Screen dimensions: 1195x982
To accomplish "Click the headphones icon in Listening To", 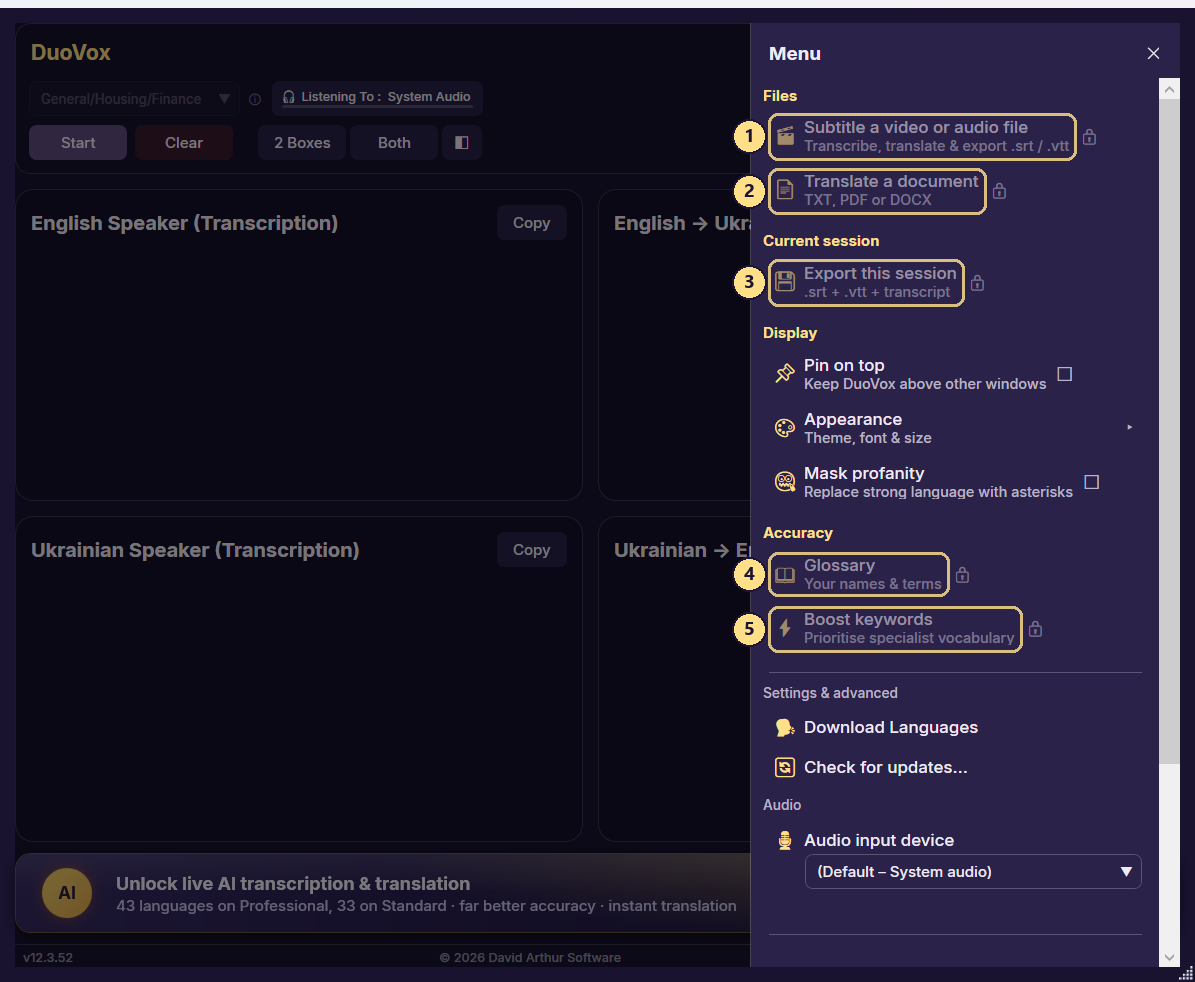I will pyautogui.click(x=289, y=97).
